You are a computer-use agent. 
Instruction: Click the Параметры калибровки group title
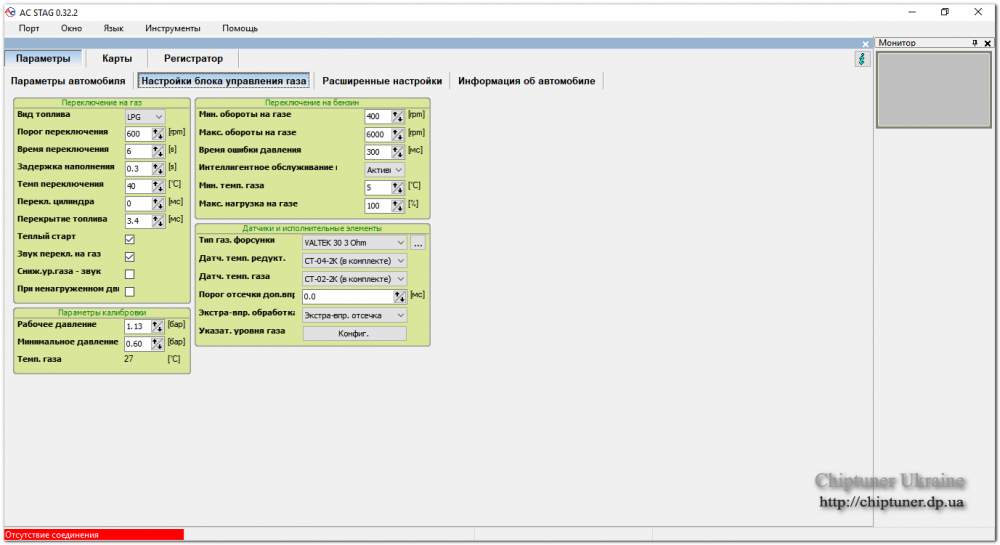(102, 312)
